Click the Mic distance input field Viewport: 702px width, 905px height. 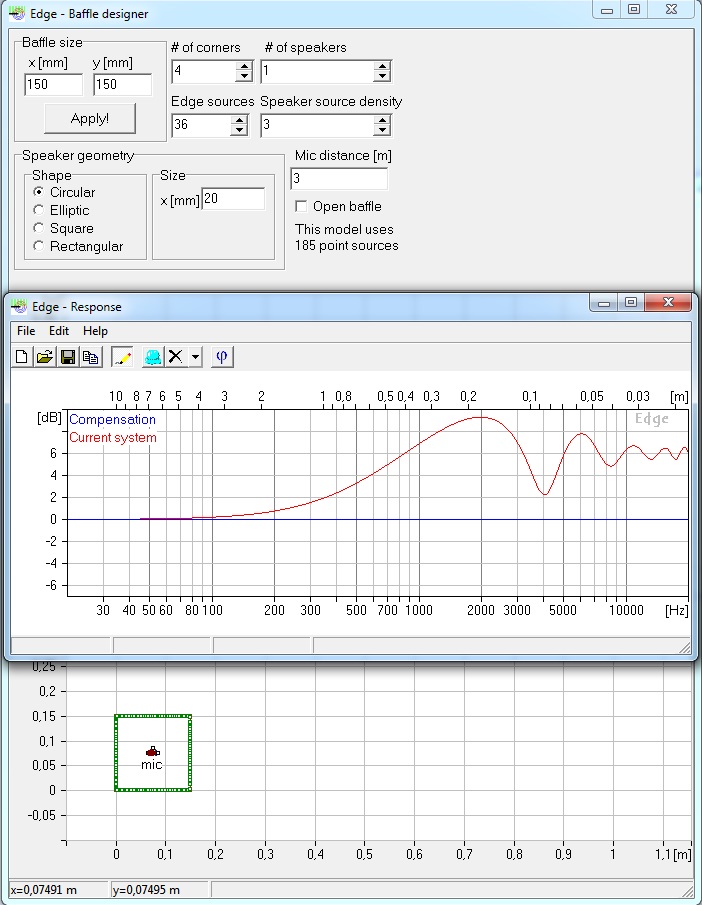pos(338,179)
